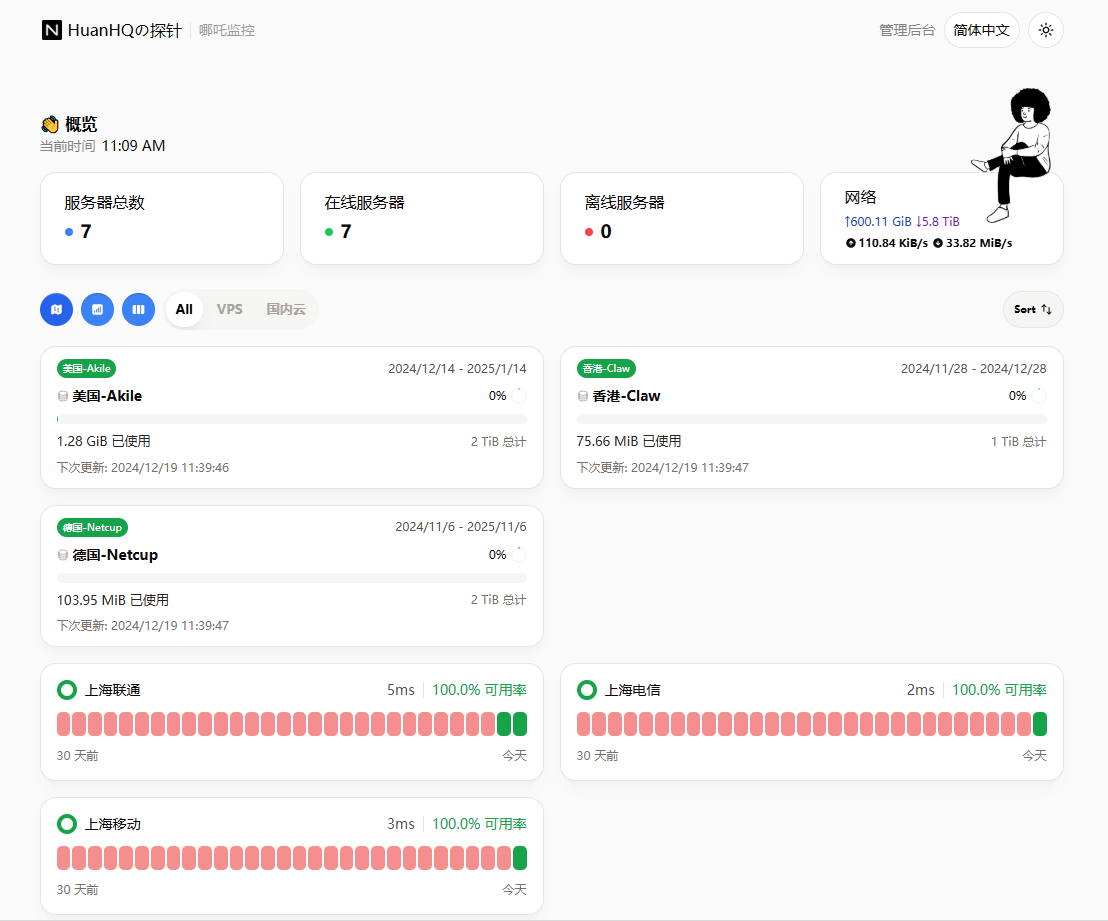Click the 上海联通 green status ring icon
This screenshot has width=1108, height=921.
(67, 690)
